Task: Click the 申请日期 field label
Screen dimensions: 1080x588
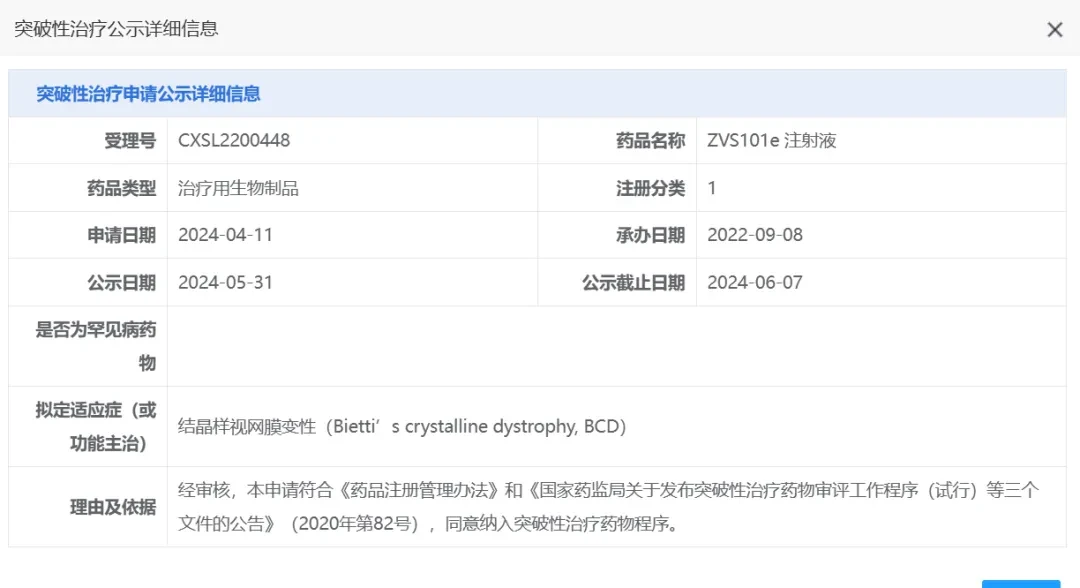Action: click(121, 235)
